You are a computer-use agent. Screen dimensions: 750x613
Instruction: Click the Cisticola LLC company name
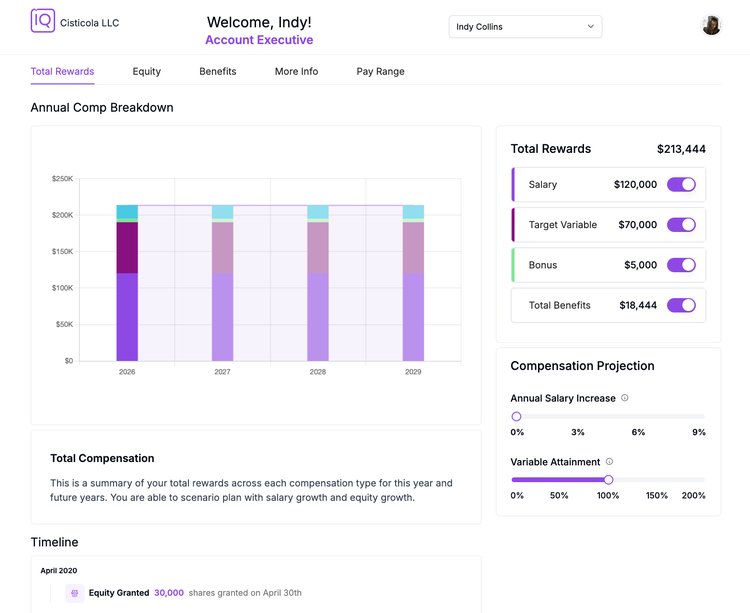89,23
